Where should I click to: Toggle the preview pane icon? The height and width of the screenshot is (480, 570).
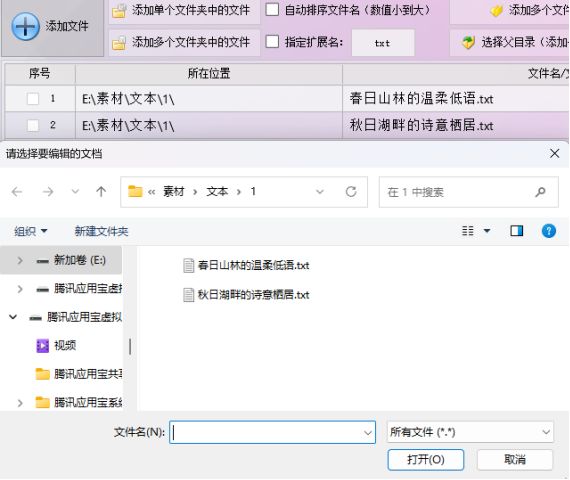point(517,231)
